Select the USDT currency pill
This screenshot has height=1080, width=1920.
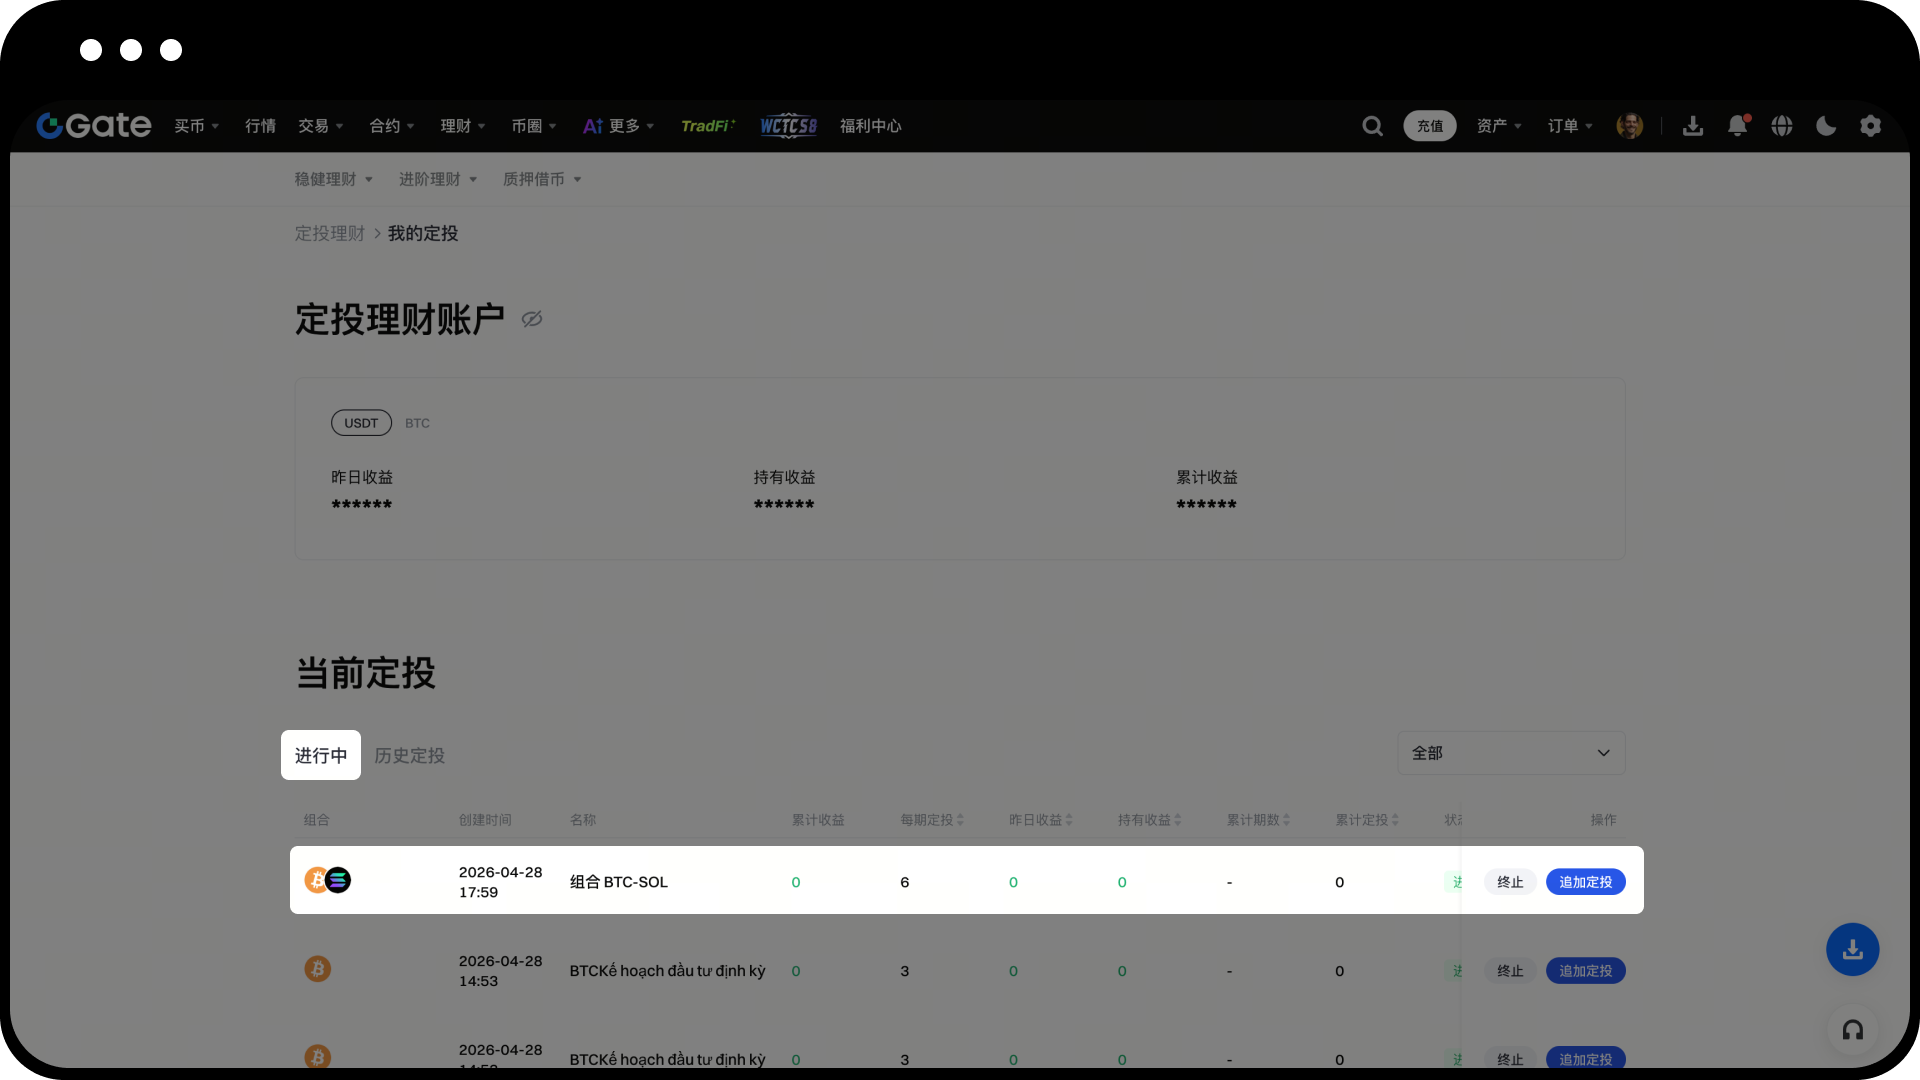tap(361, 423)
